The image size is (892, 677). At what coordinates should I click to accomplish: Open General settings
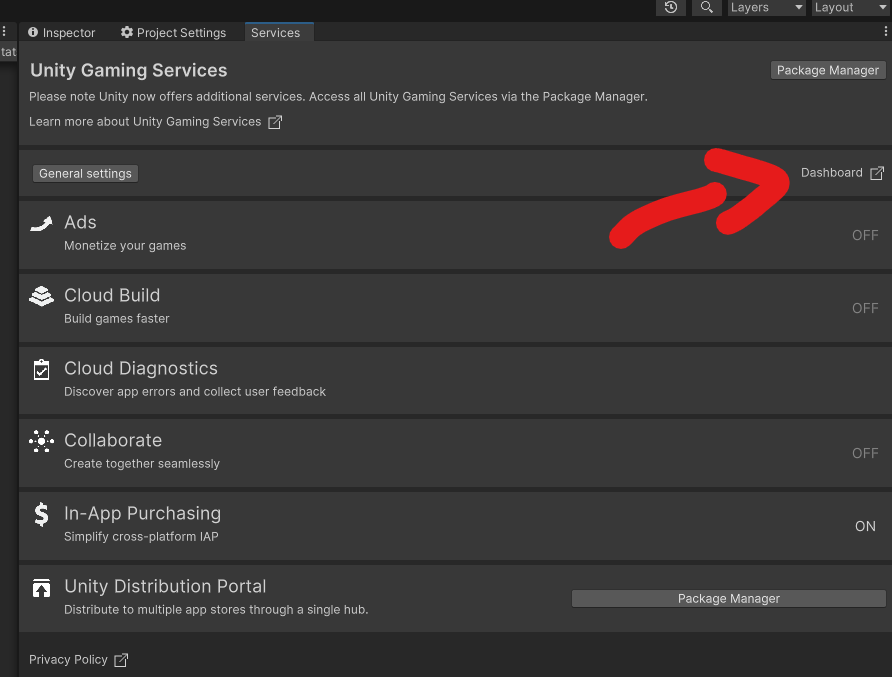85,174
